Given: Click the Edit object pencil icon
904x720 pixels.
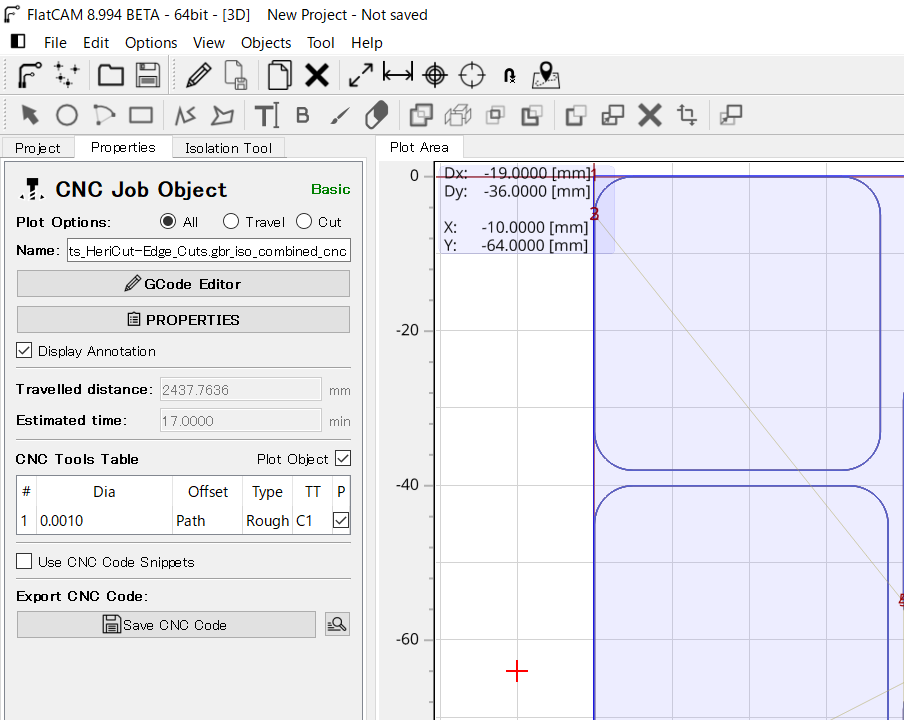Looking at the screenshot, I should tap(198, 75).
